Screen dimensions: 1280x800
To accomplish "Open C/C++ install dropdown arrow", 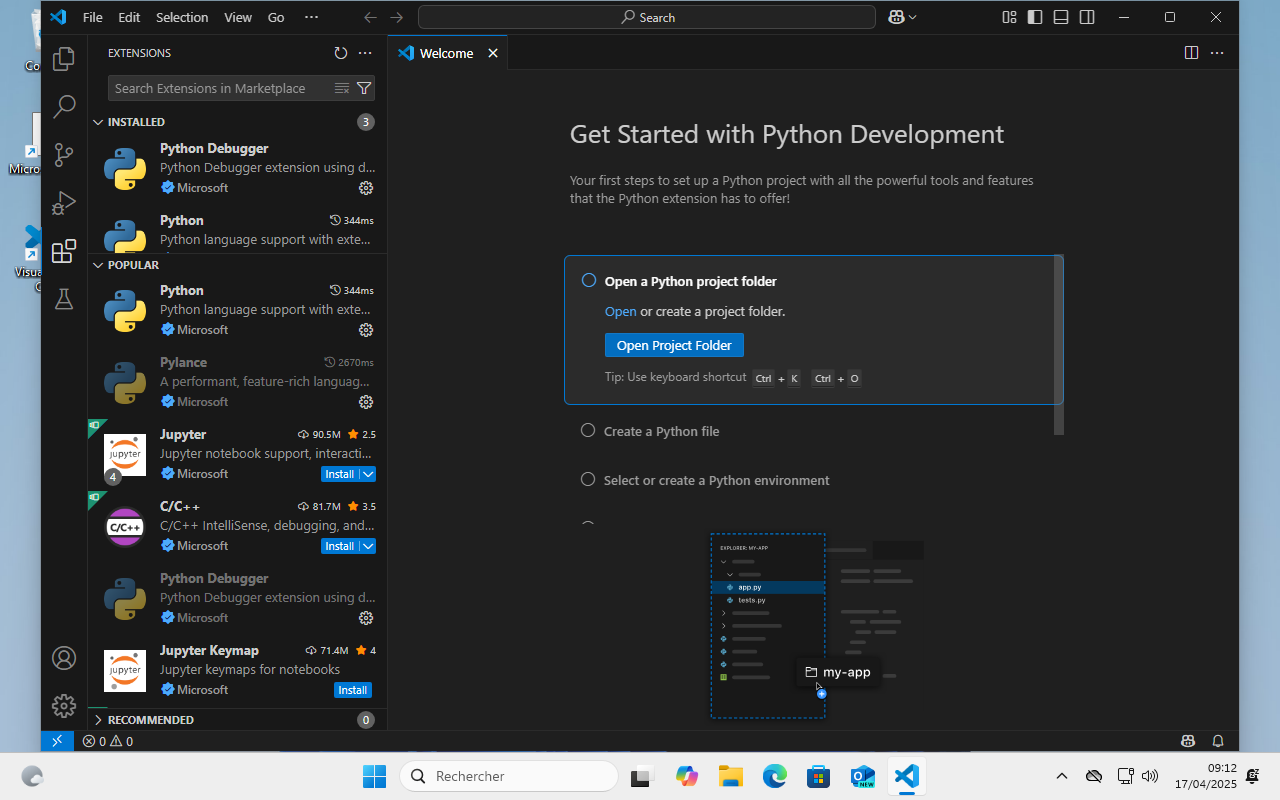I will [x=368, y=546].
